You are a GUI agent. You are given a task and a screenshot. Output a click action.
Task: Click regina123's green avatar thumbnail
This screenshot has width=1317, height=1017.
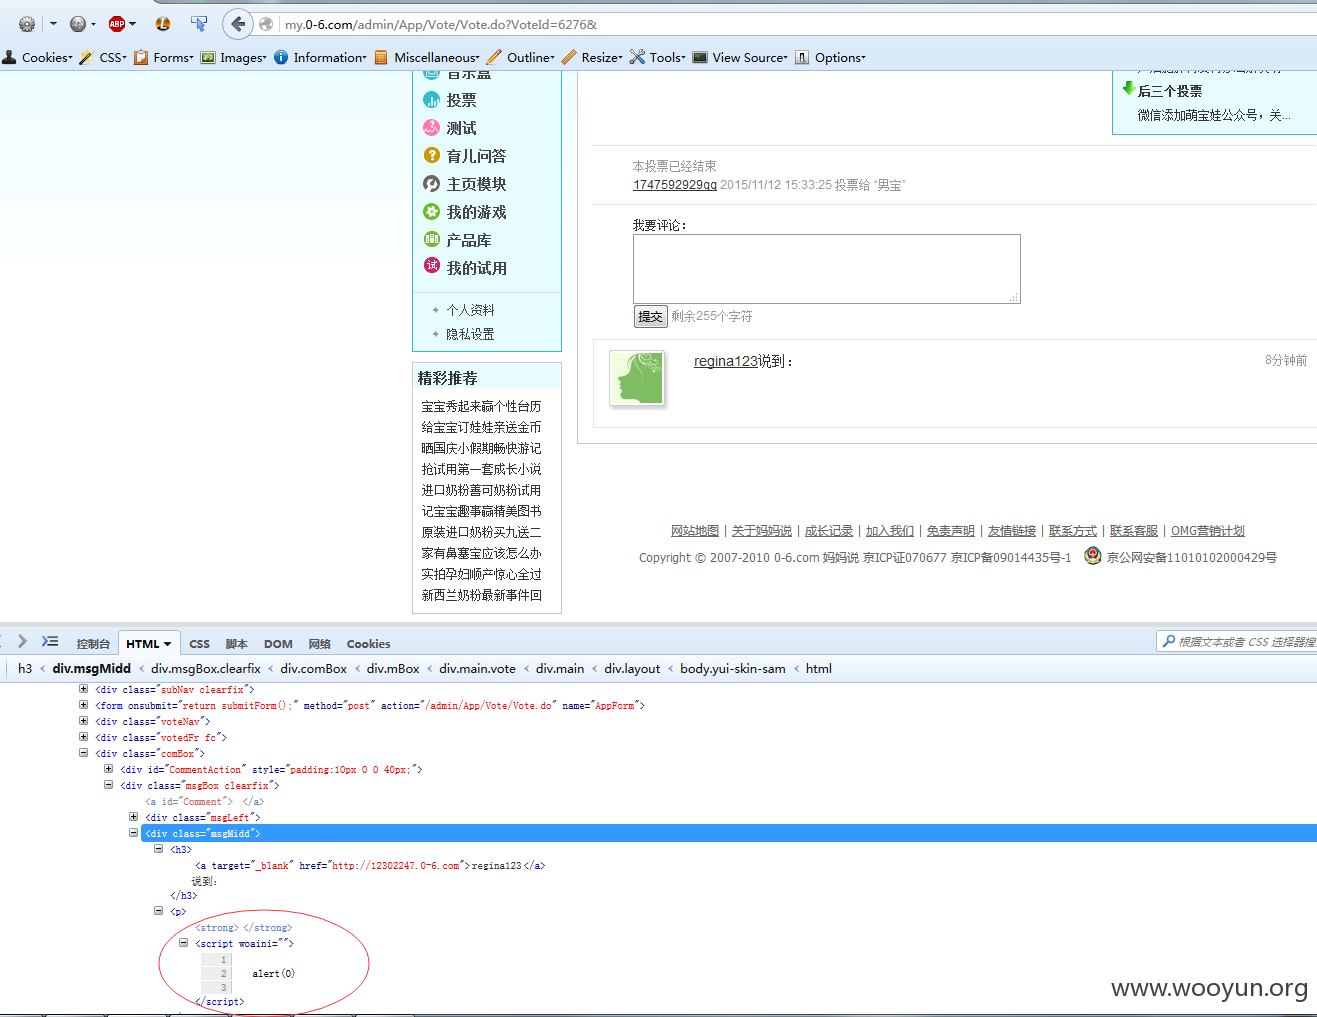(x=636, y=377)
